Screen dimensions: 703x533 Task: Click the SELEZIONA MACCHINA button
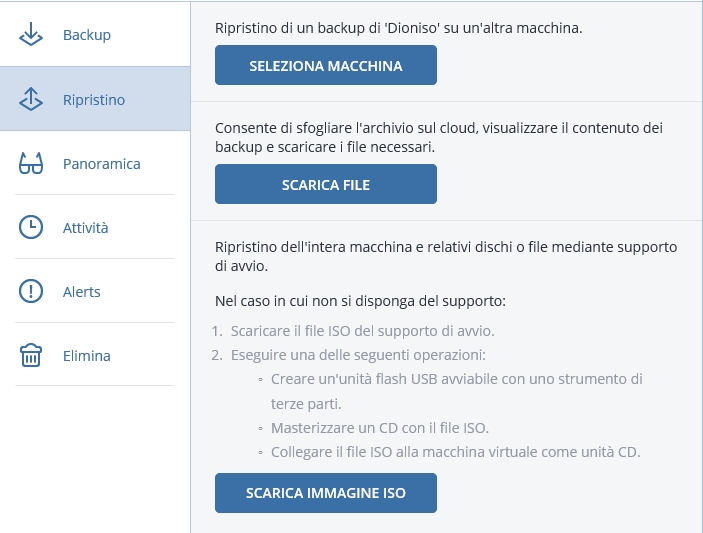(326, 65)
